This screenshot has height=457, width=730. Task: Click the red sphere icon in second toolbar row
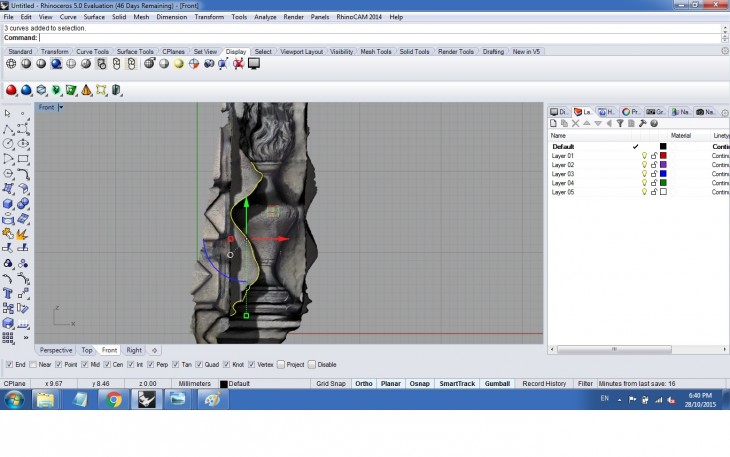(x=11, y=90)
